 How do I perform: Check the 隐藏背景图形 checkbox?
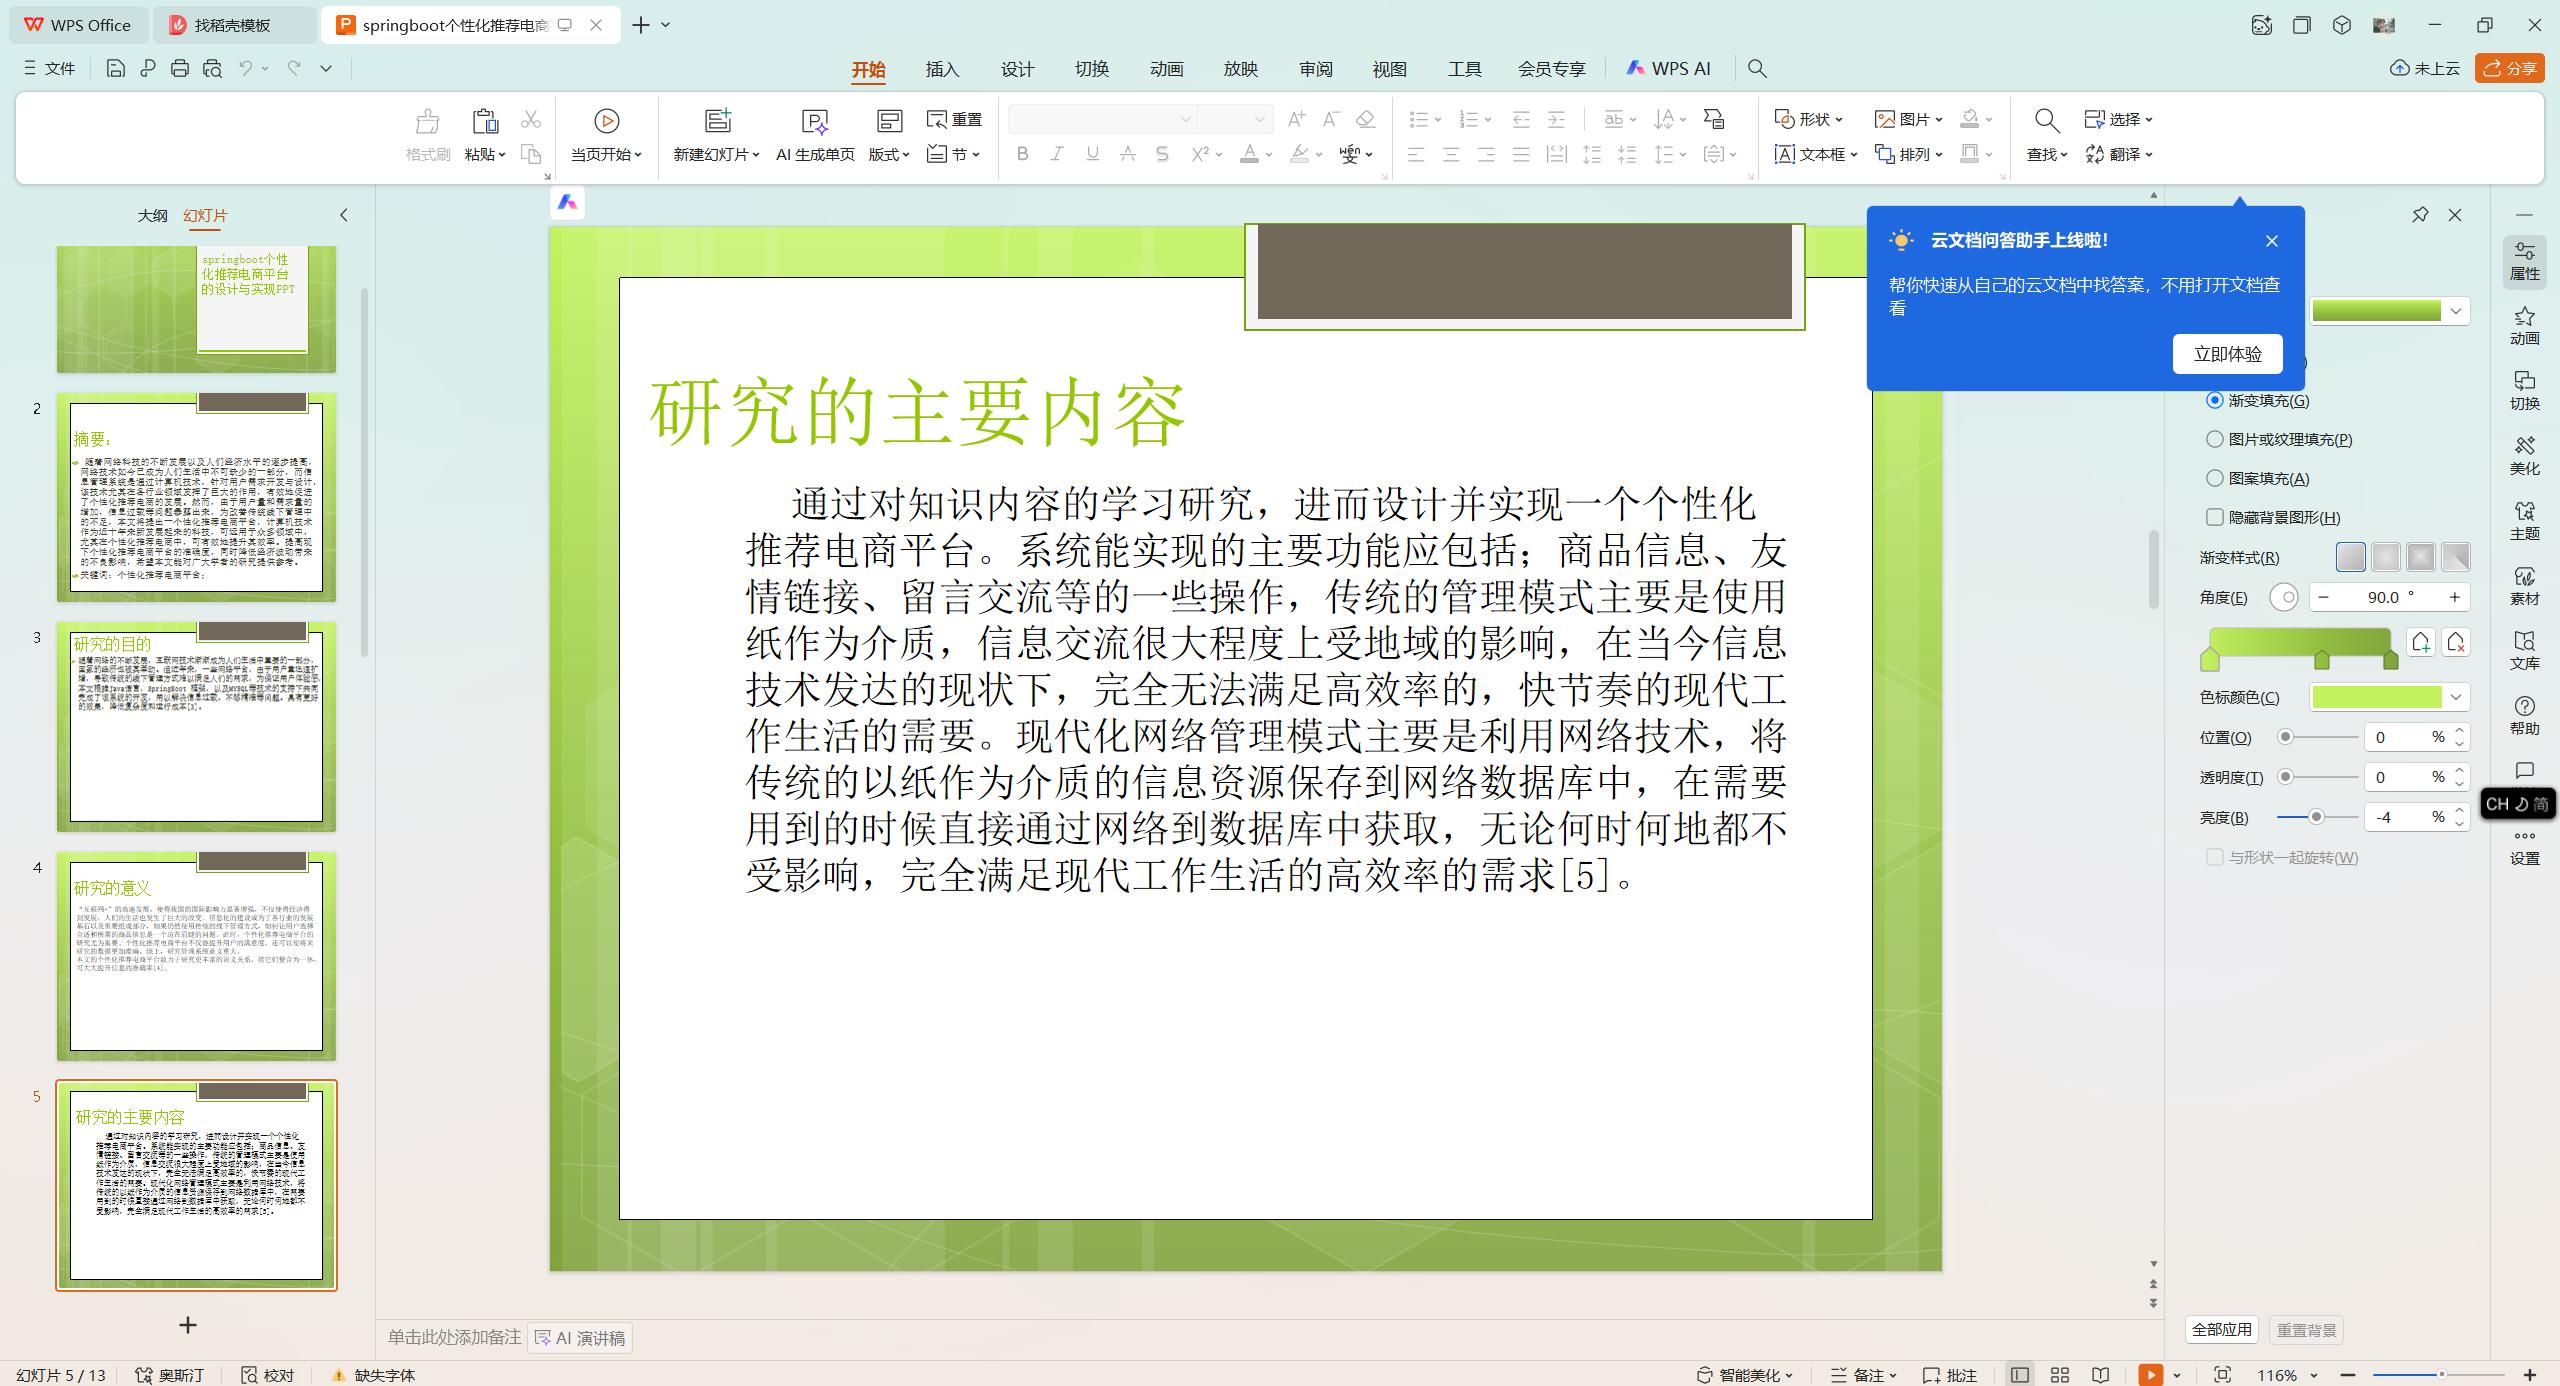point(2215,517)
